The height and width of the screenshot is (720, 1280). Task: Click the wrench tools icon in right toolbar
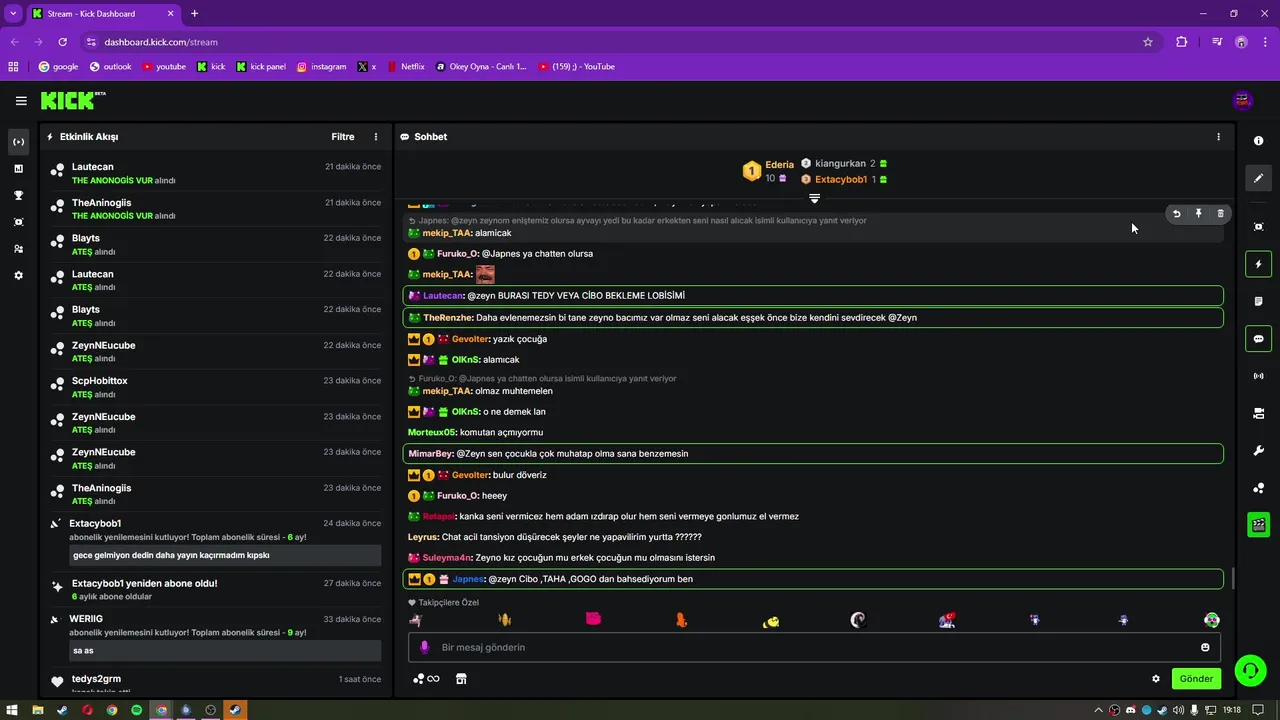click(x=1258, y=450)
